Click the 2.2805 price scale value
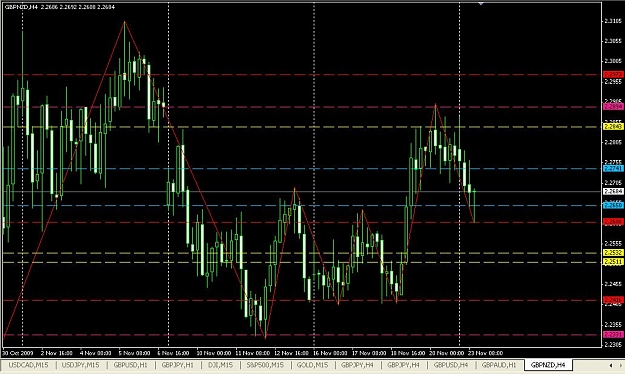625x374 pixels. [613, 142]
